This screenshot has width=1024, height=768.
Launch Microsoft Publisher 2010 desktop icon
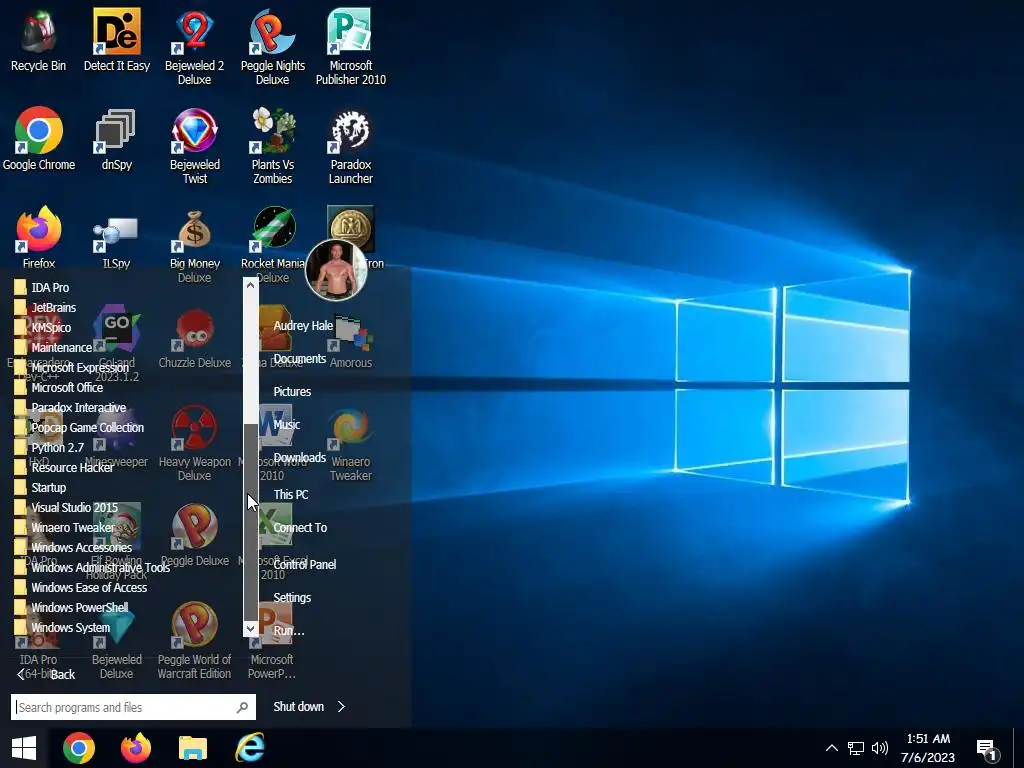(x=351, y=47)
